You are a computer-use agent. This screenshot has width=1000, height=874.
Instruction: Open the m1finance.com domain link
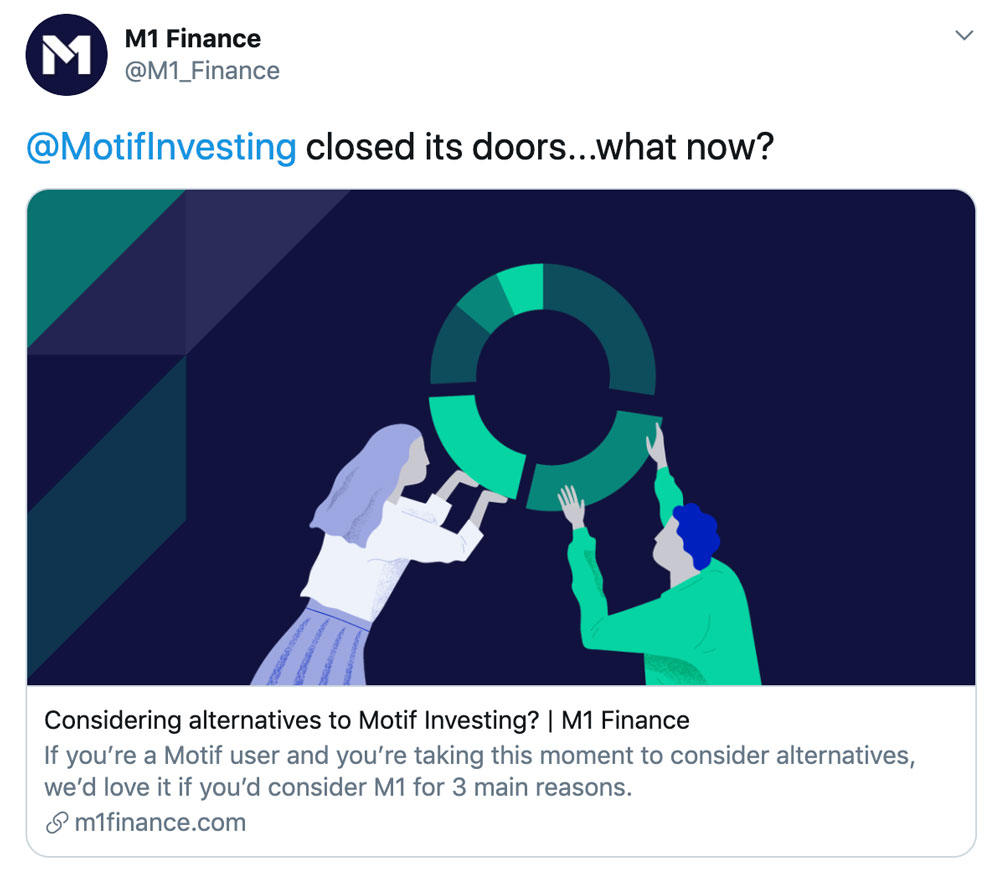[160, 822]
